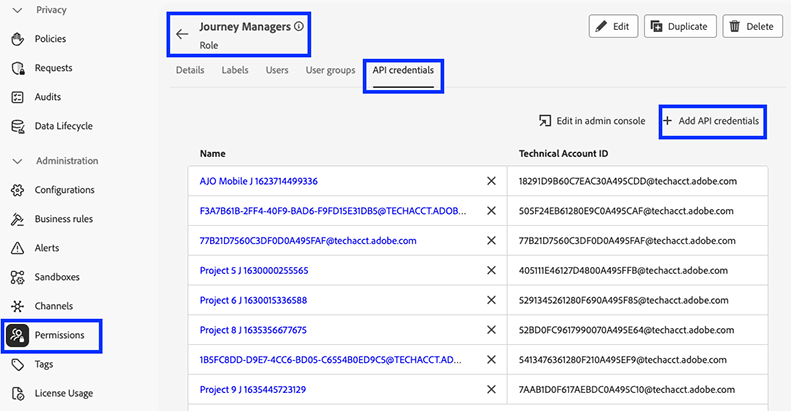
Task: Switch to the User groups tab
Action: click(x=330, y=70)
